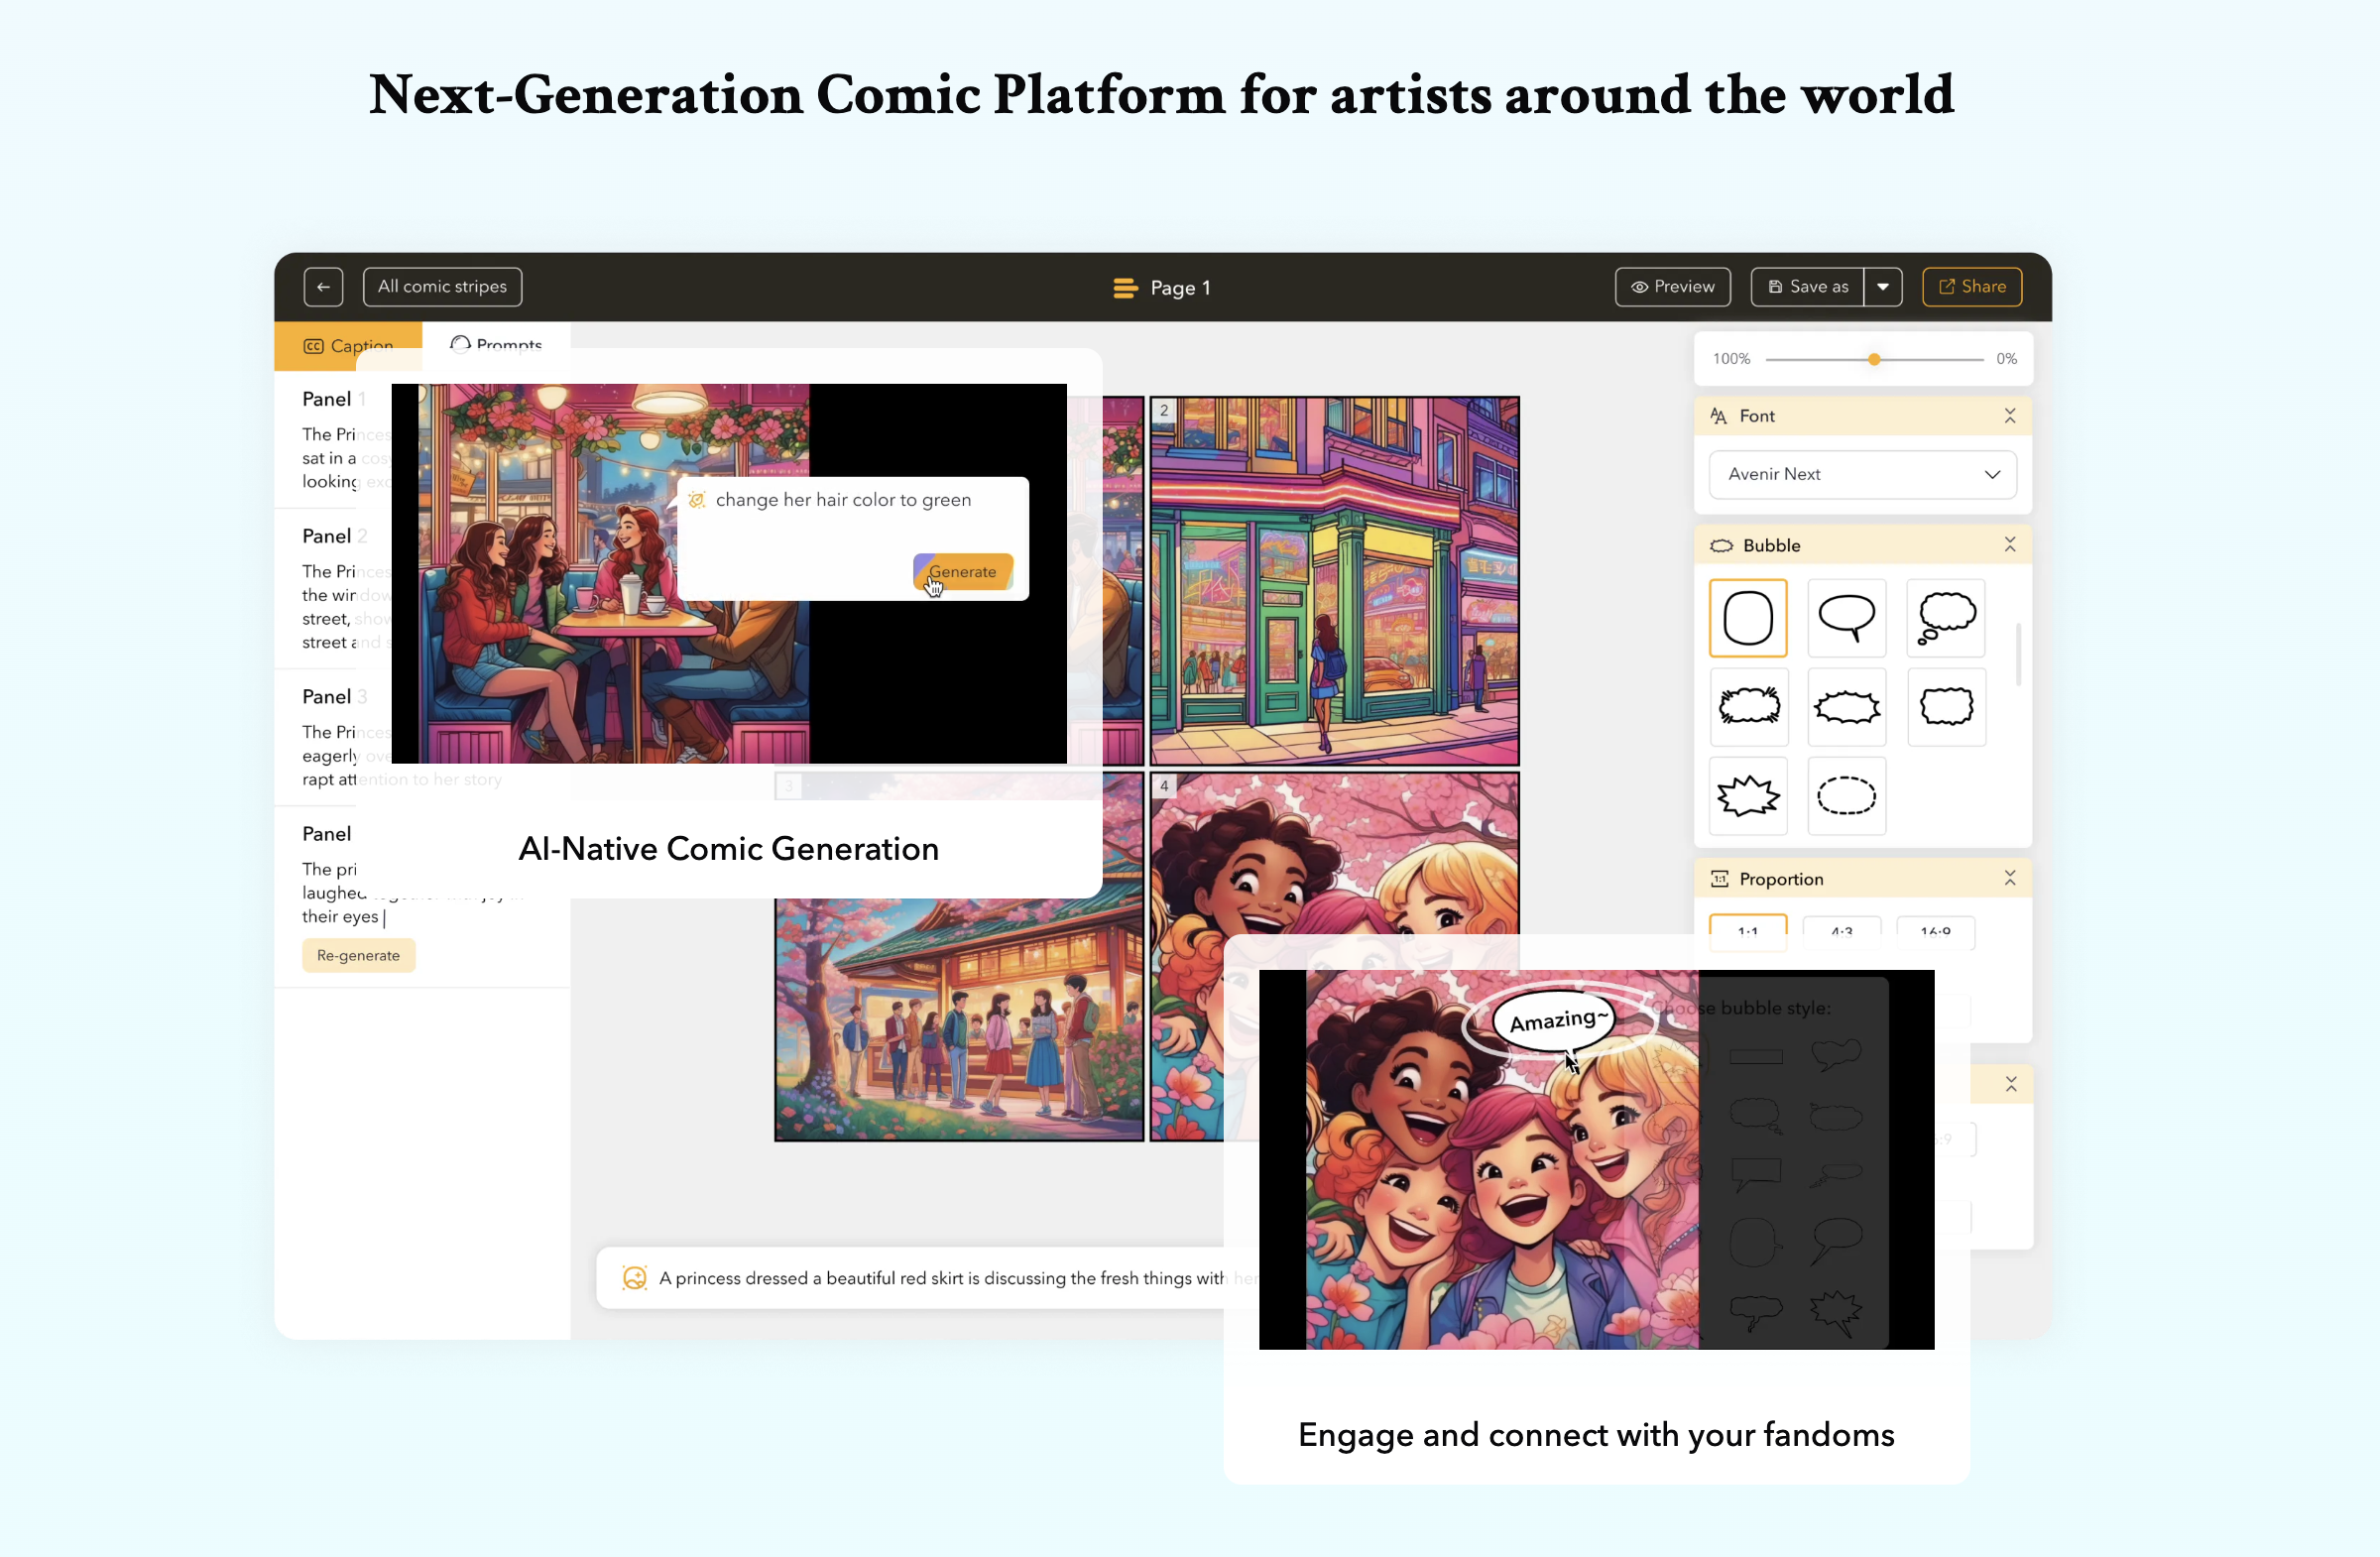Click the Preview button in the toolbar

pos(1670,287)
